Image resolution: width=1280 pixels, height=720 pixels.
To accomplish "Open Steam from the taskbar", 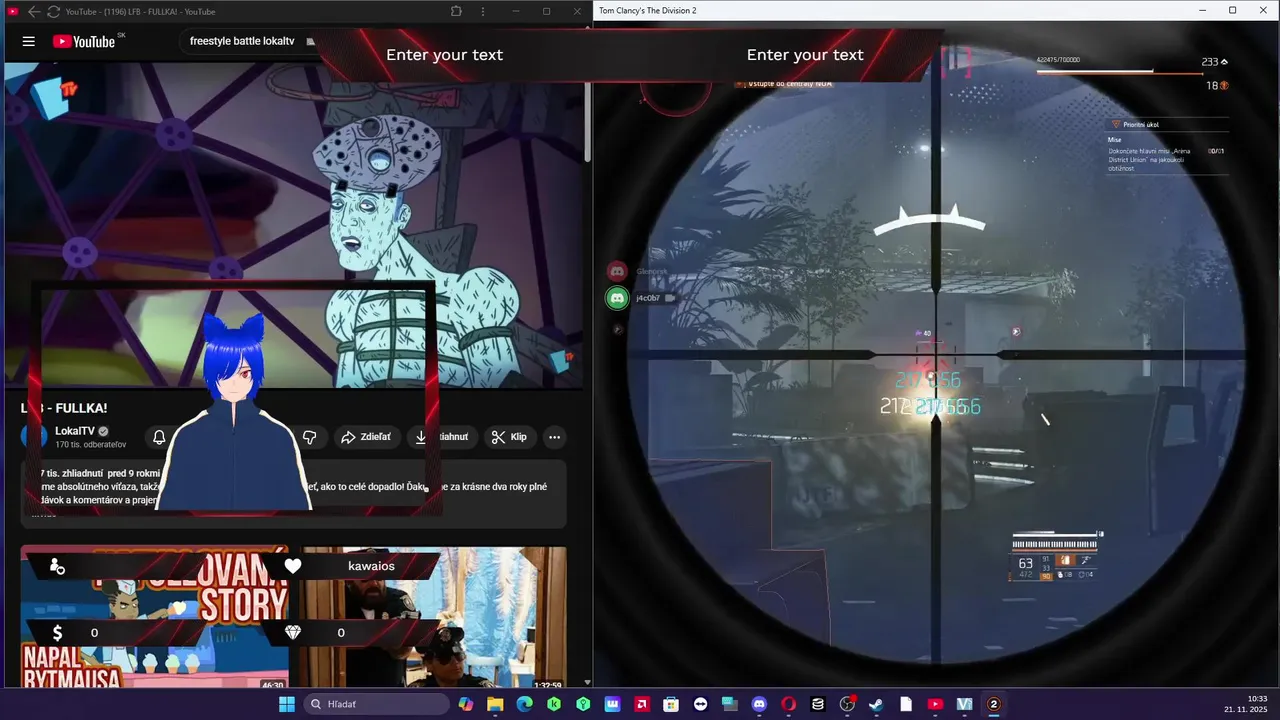I will click(x=876, y=704).
